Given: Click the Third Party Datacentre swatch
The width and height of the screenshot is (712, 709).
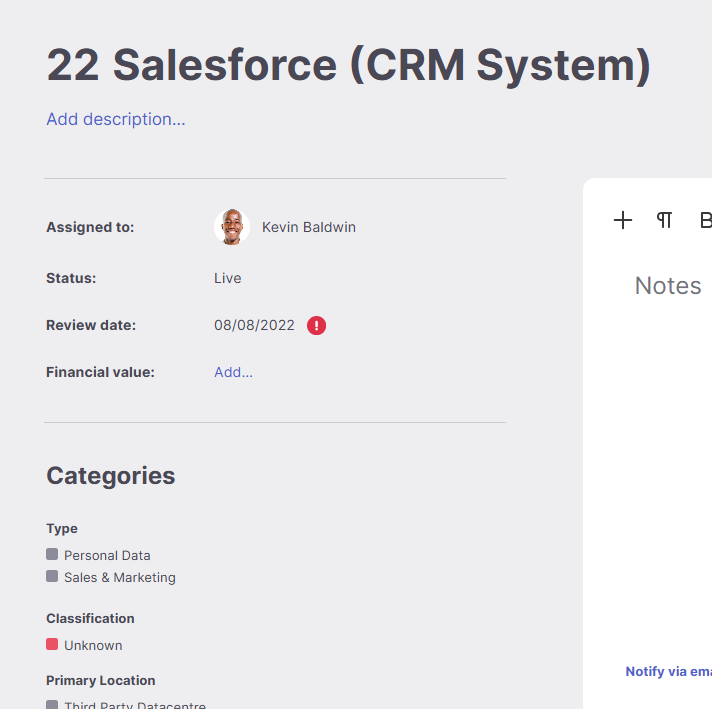Looking at the screenshot, I should (x=52, y=704).
